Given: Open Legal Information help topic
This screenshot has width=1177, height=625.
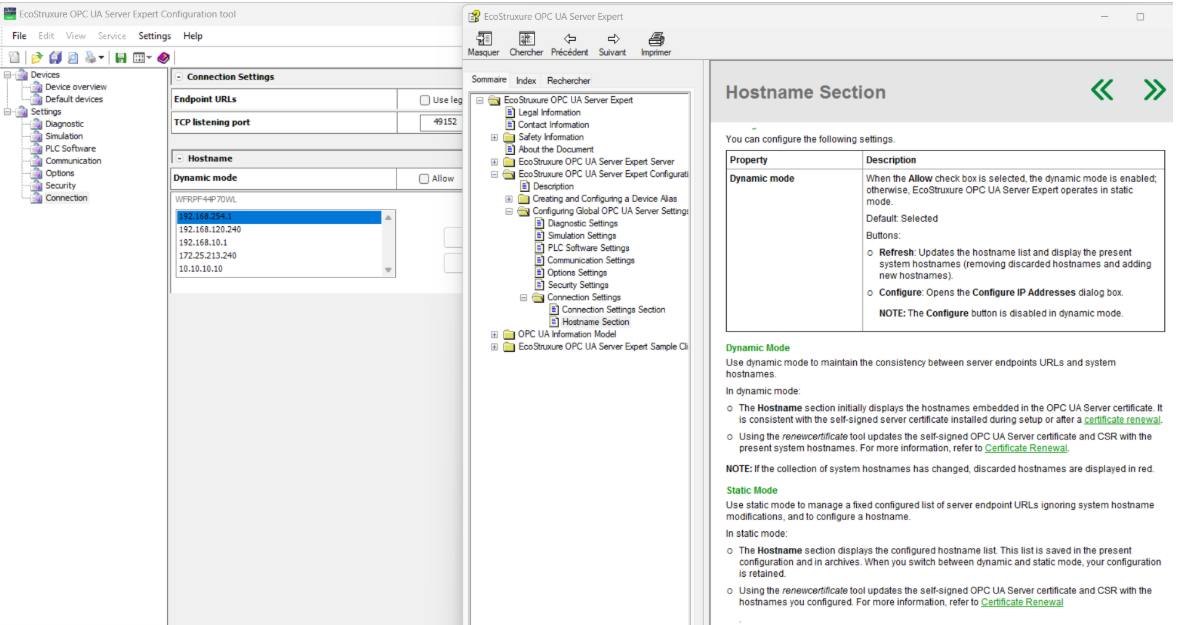Looking at the screenshot, I should pos(549,113).
